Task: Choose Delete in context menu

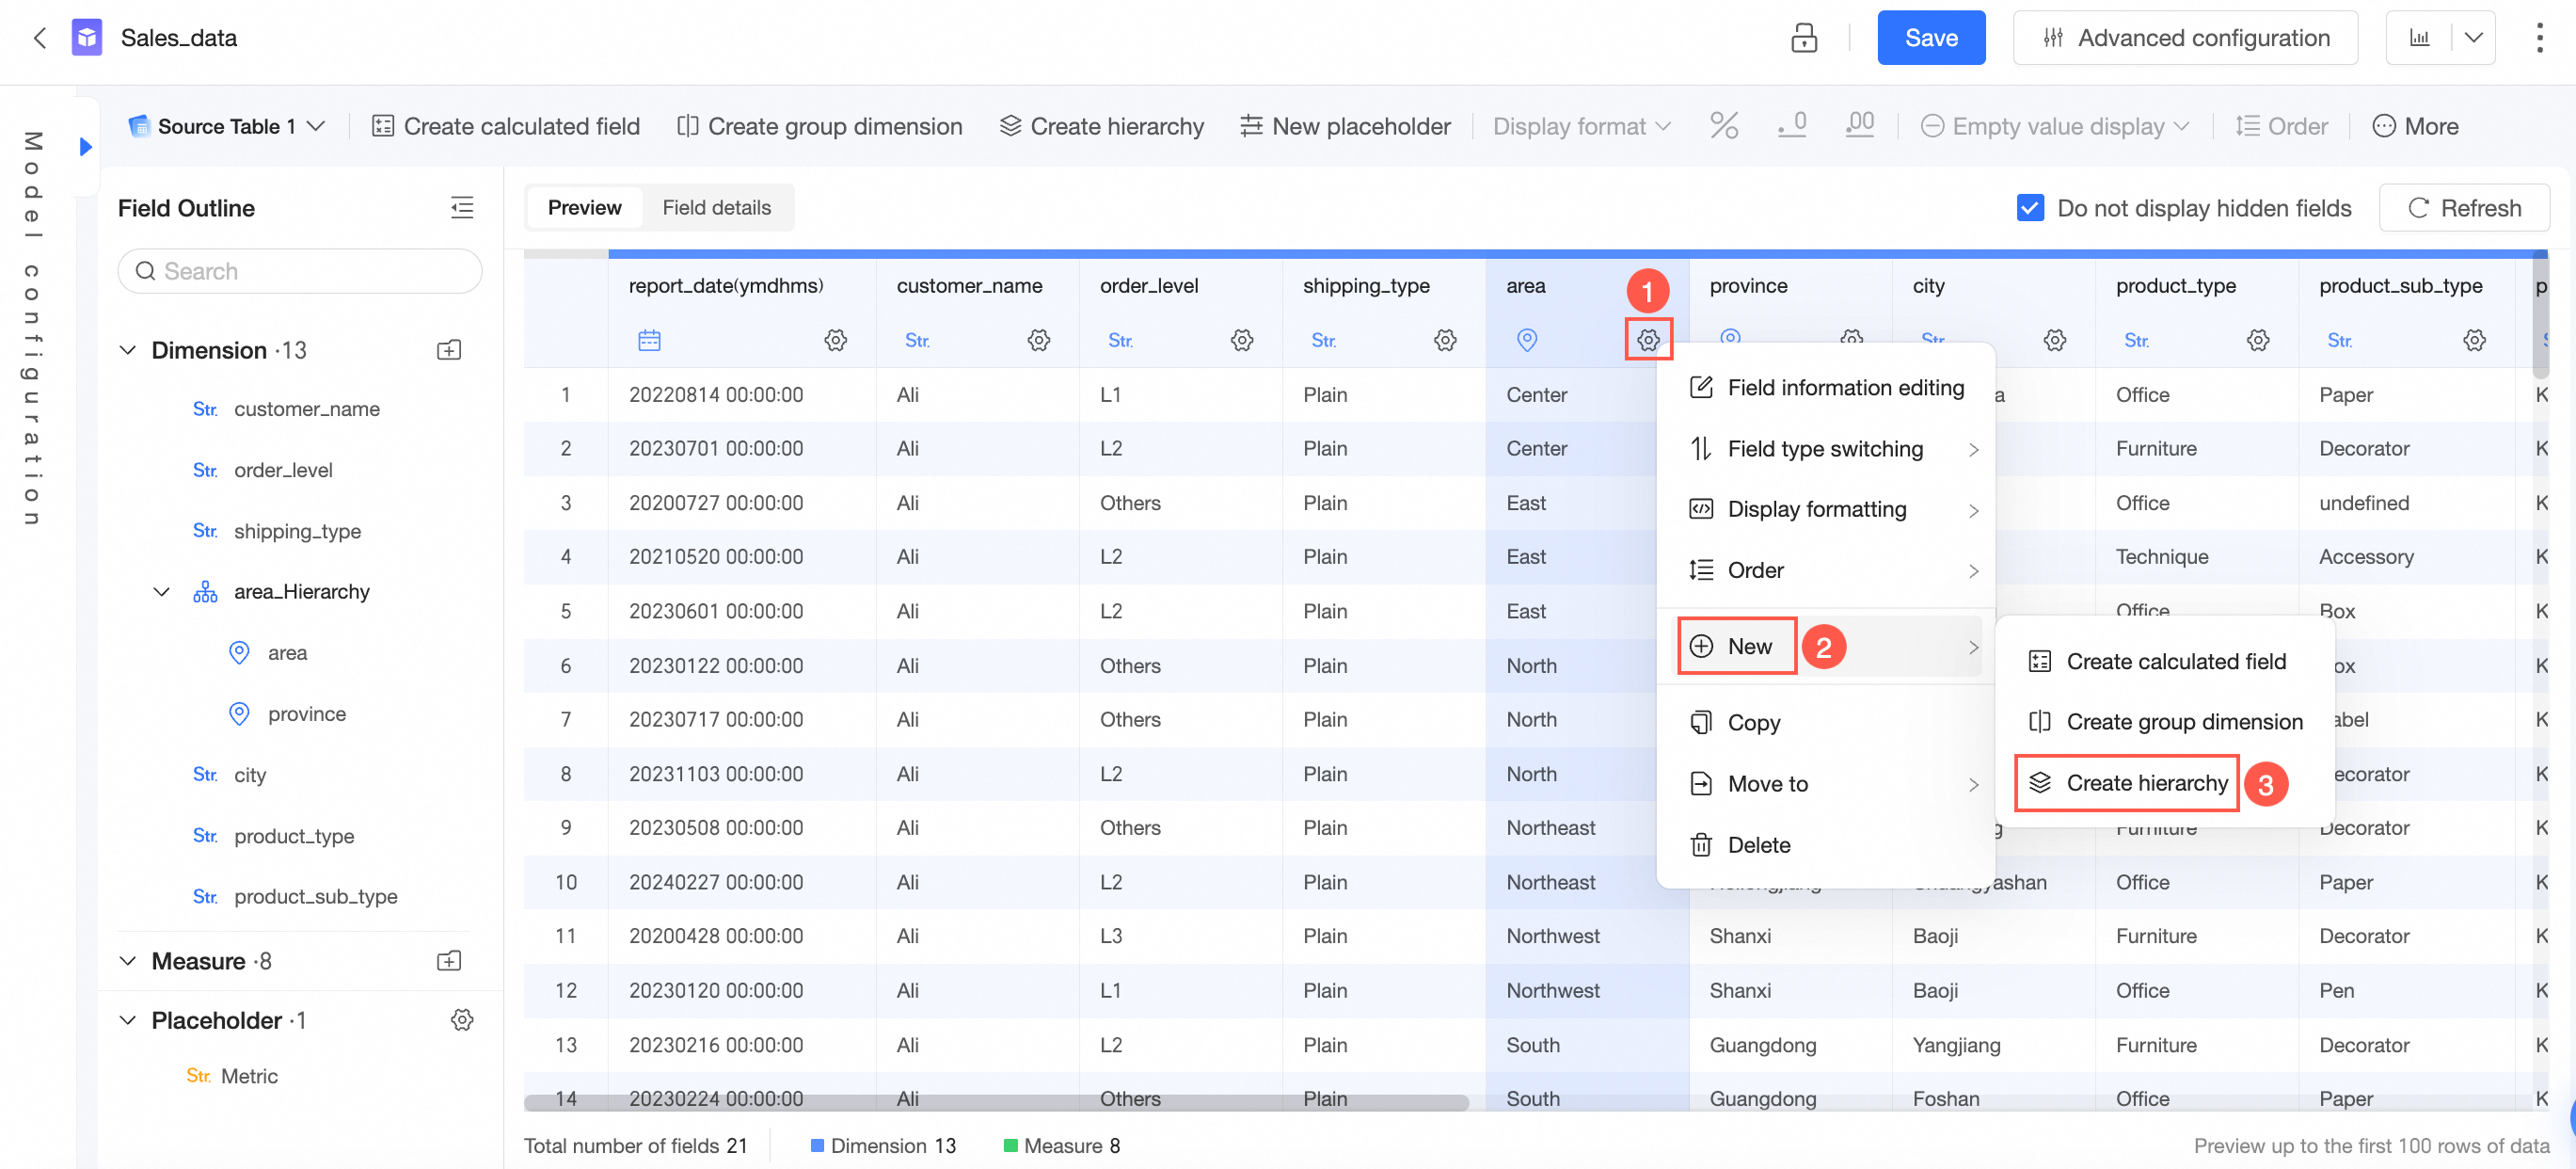Action: tap(1826, 845)
